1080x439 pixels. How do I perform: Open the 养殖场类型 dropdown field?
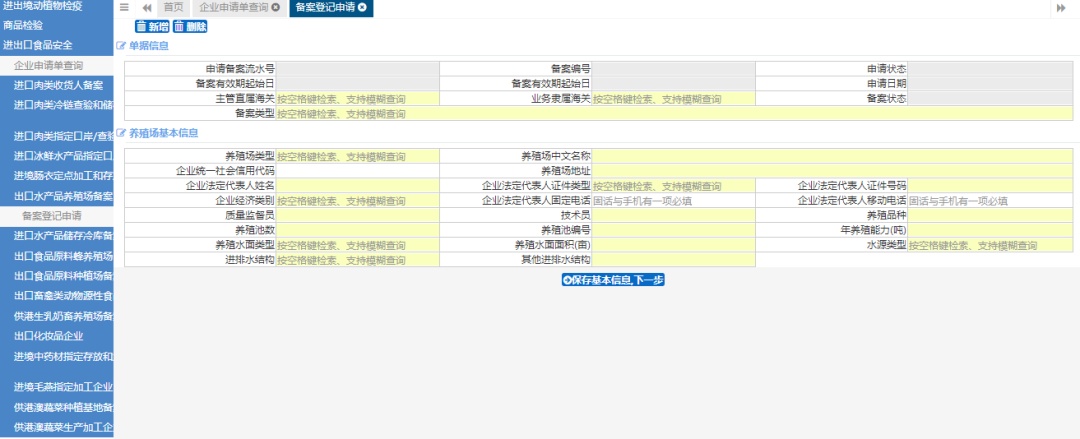click(x=357, y=156)
